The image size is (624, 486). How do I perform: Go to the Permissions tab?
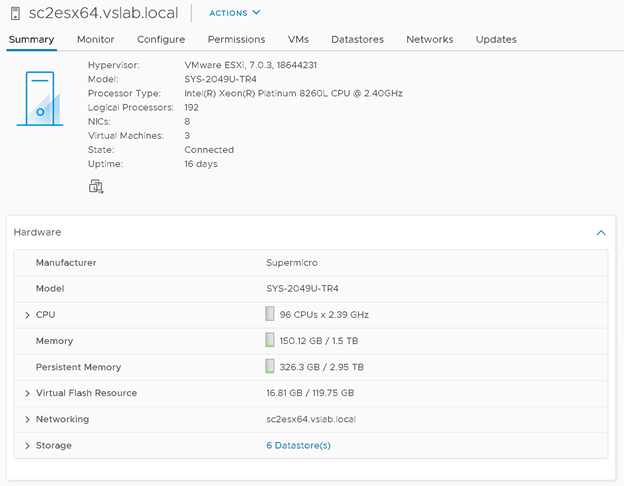(x=236, y=40)
